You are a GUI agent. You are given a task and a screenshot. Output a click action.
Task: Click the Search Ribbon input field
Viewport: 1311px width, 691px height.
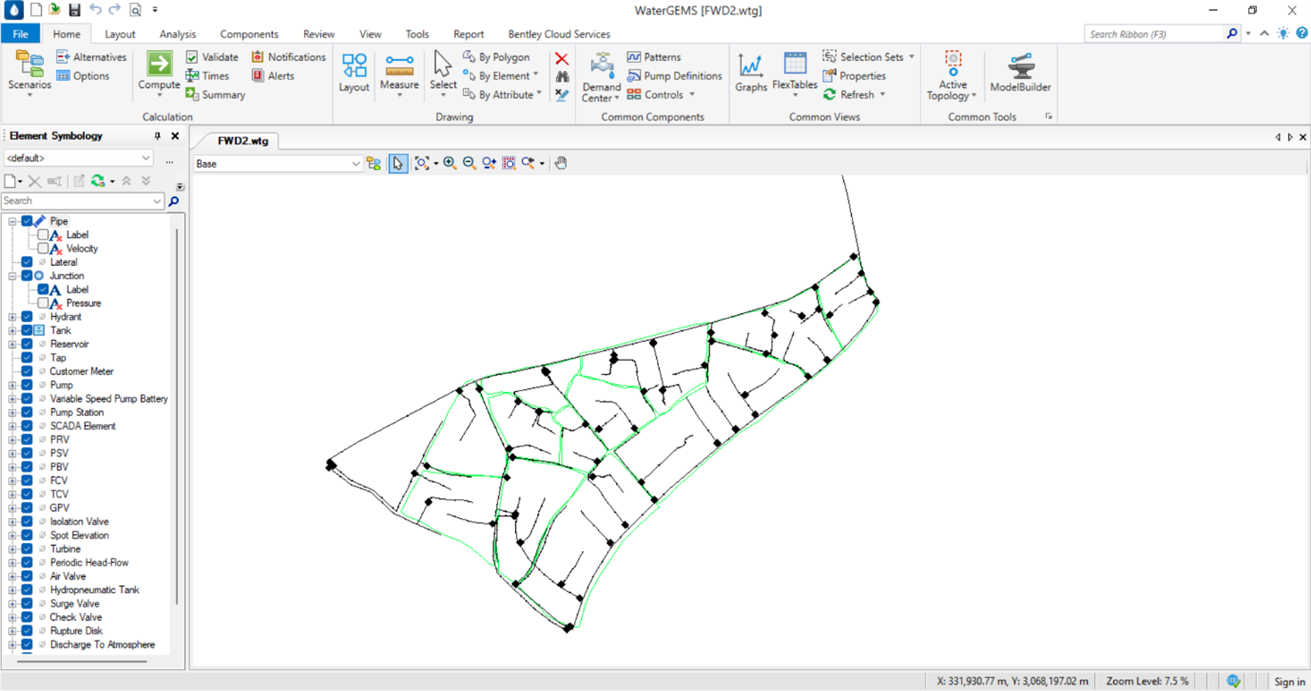pos(1155,34)
